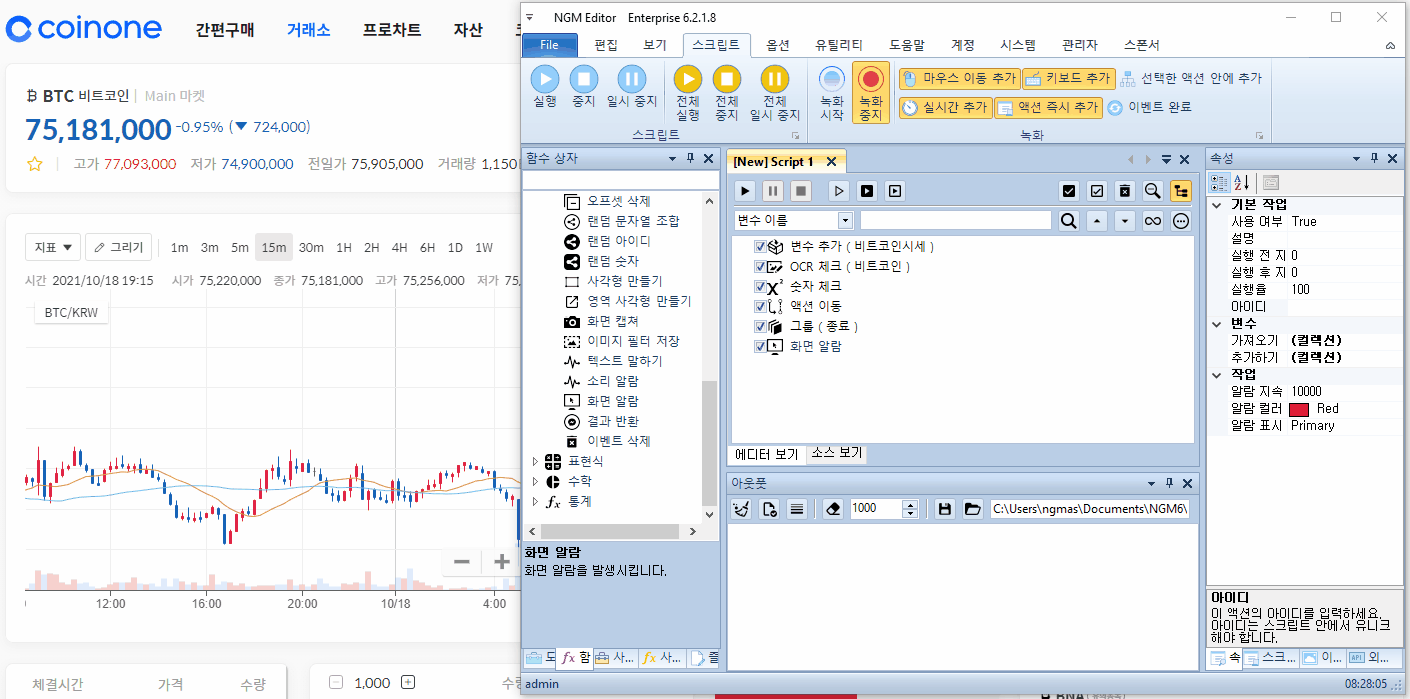Viewport: 1410px width, 699px height.
Task: Click the down arrow search navigation button
Action: [x=1125, y=221]
